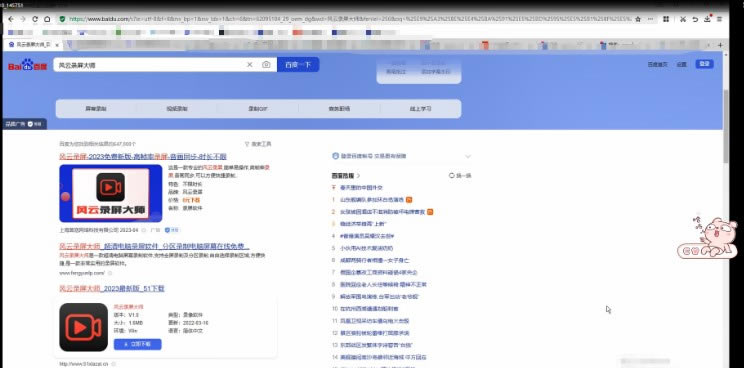Select the 录制GIF category tab

click(258, 109)
